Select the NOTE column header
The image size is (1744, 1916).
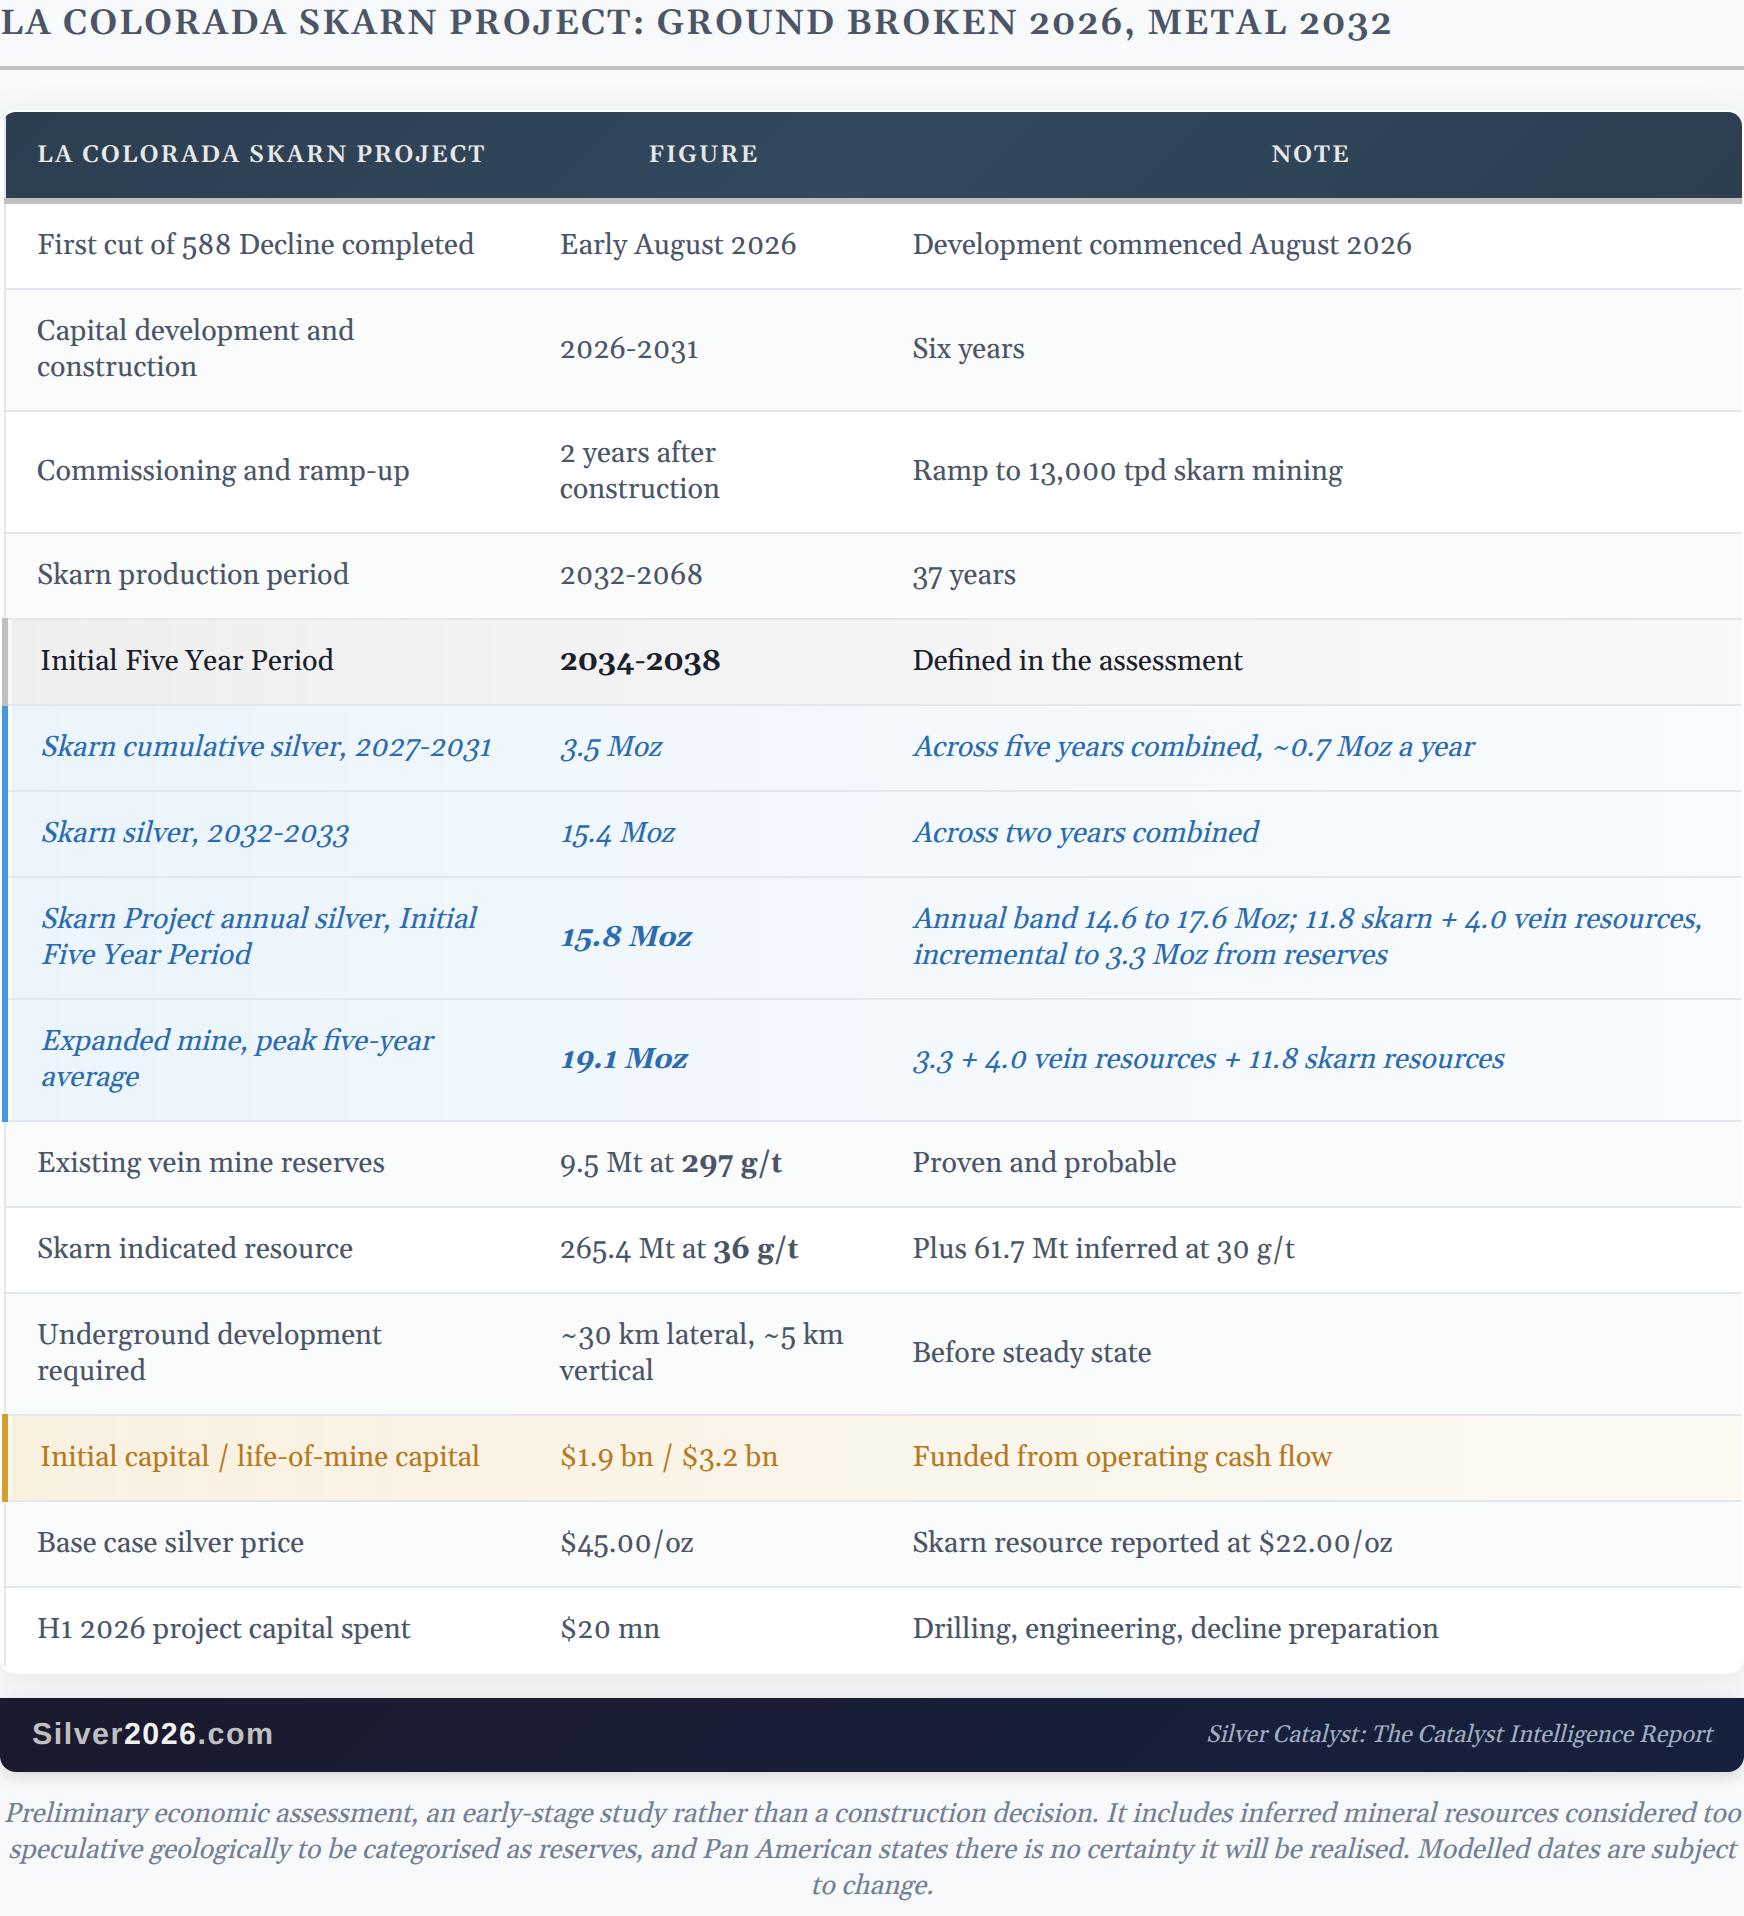pos(1310,154)
